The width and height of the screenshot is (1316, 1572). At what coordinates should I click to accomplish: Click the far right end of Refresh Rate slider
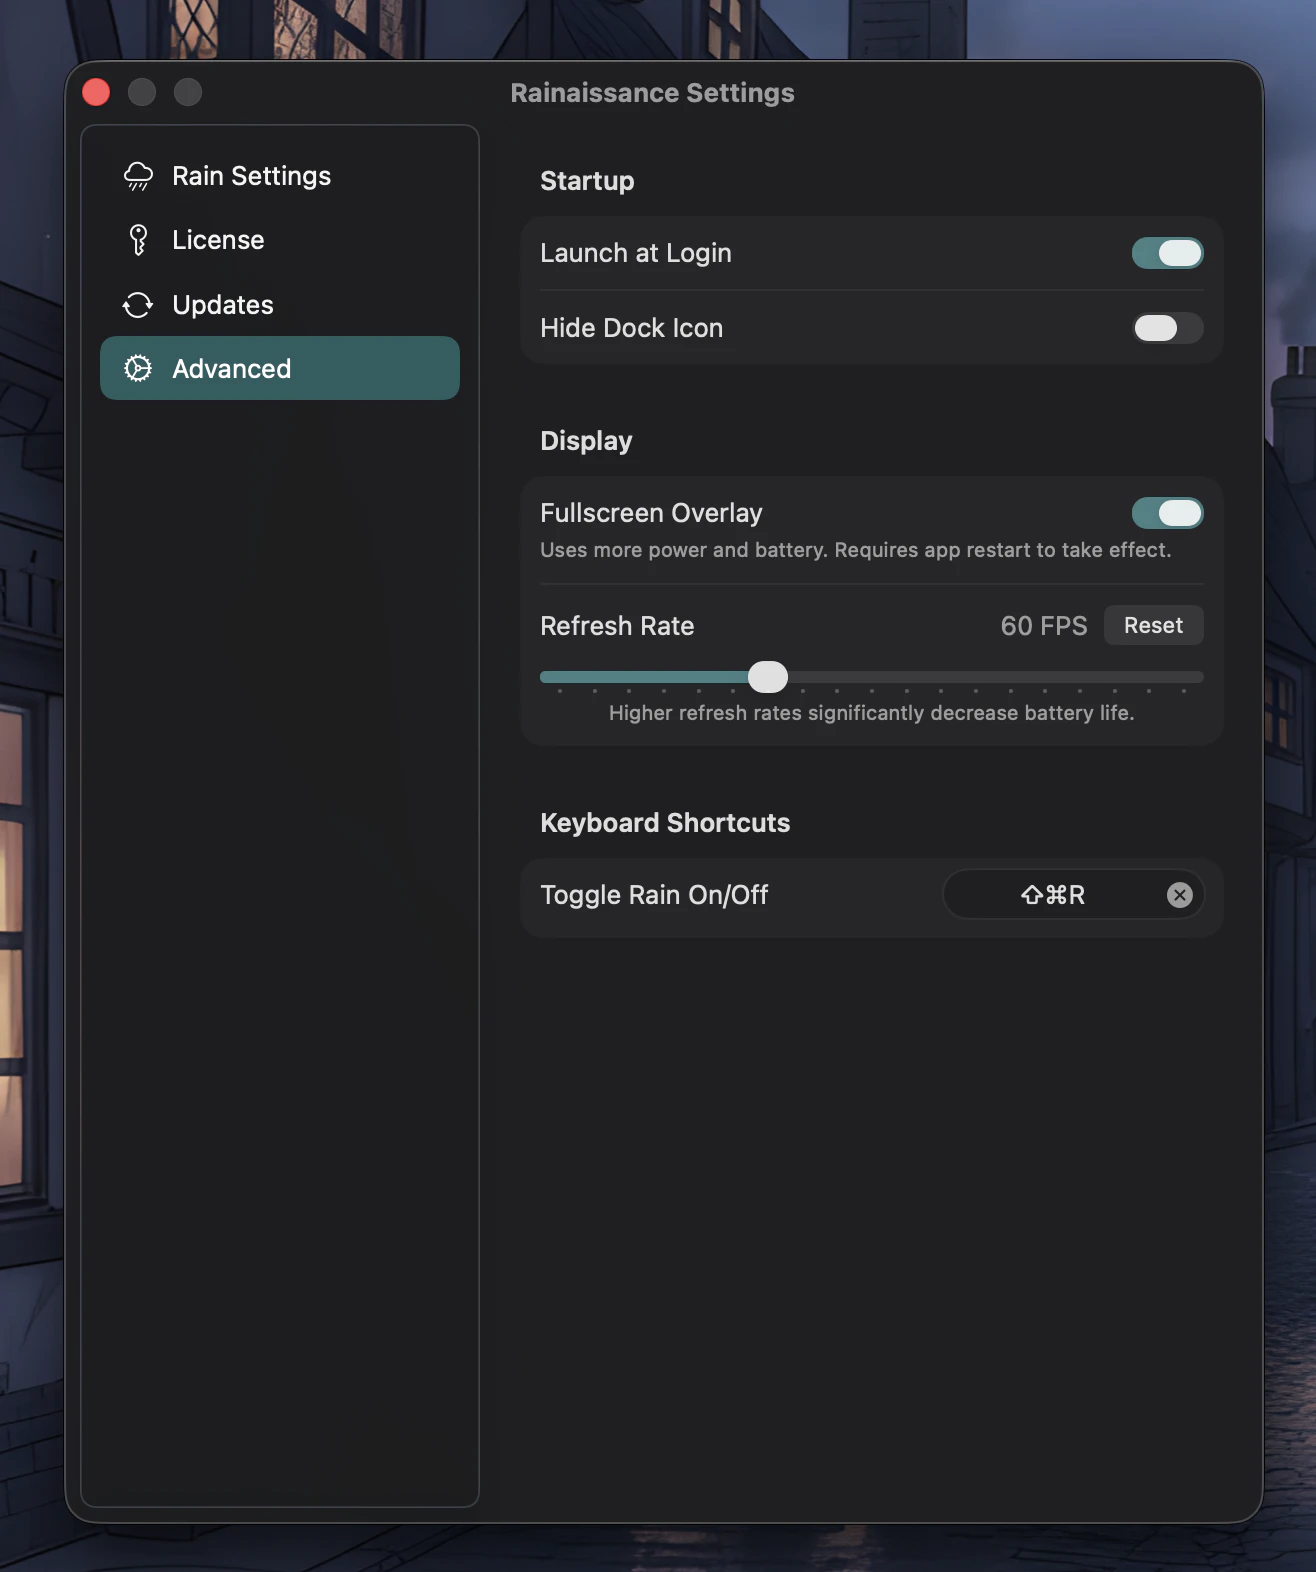[1198, 677]
